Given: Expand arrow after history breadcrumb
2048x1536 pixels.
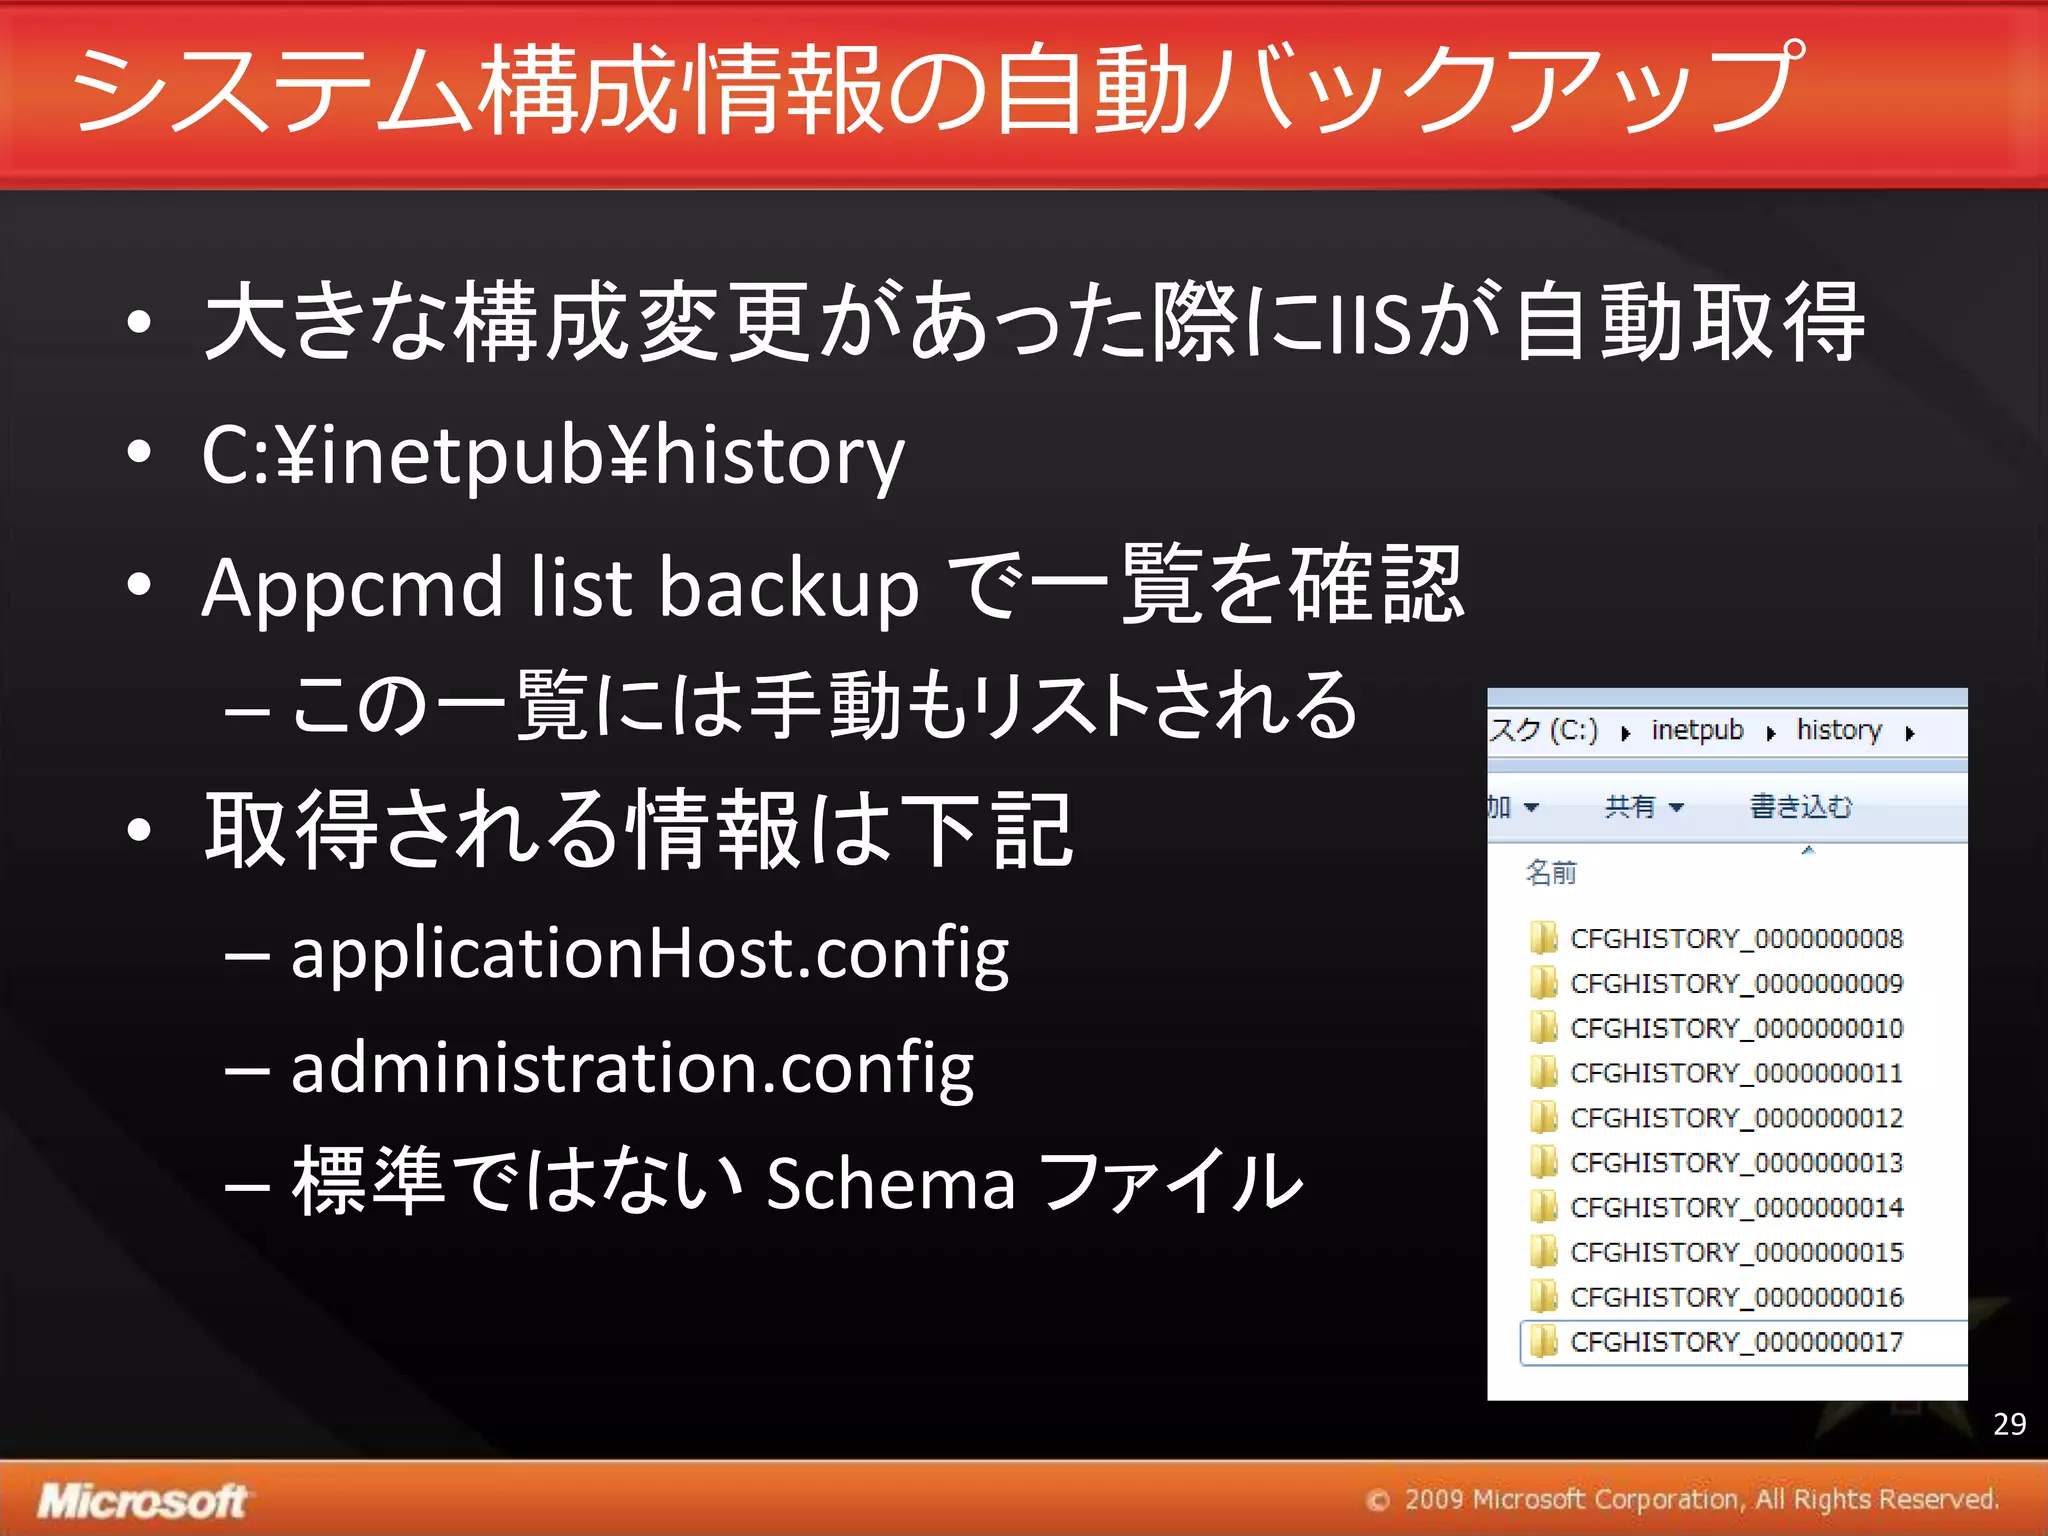Looking at the screenshot, I should pos(1909,734).
